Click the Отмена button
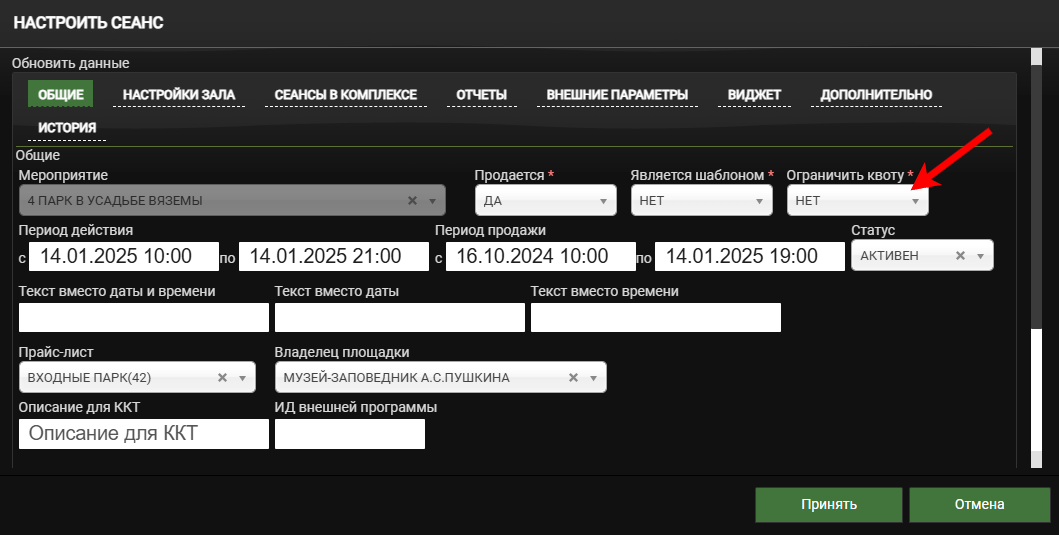Image resolution: width=1059 pixels, height=535 pixels. (979, 504)
